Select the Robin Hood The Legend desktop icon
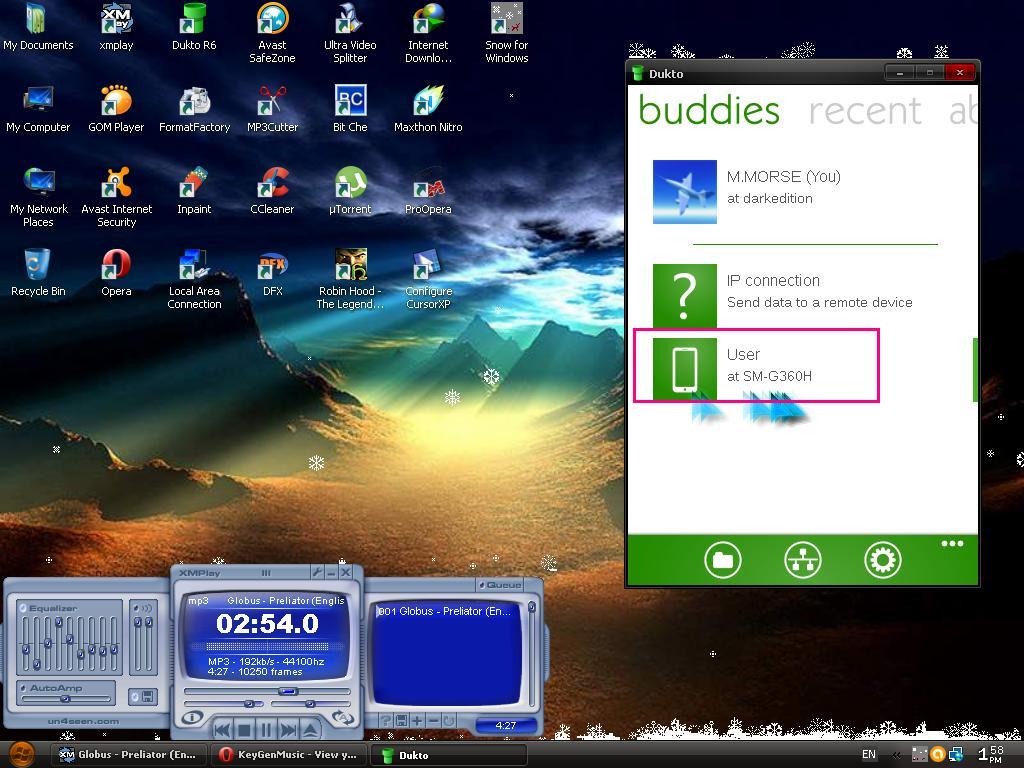 pyautogui.click(x=350, y=279)
